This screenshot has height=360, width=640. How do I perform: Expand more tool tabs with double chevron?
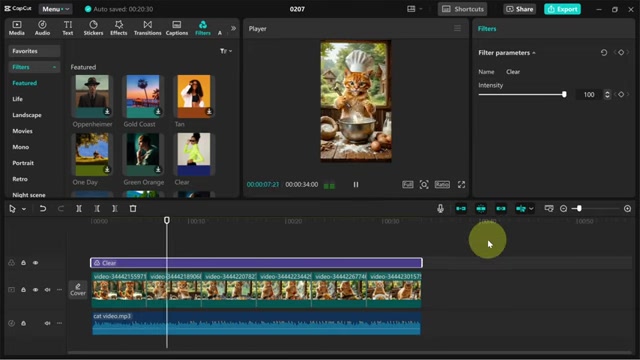[x=233, y=28]
